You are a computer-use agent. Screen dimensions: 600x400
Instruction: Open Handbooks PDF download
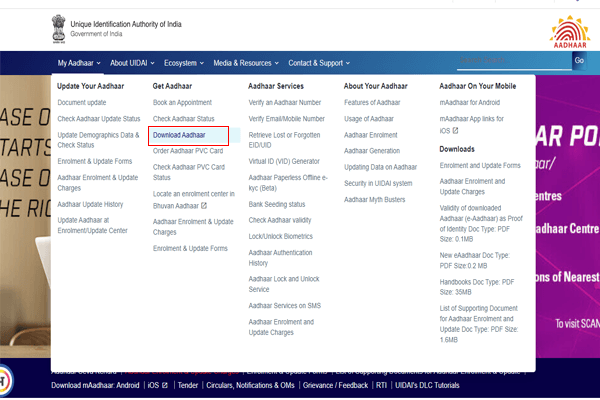pyautogui.click(x=477, y=287)
